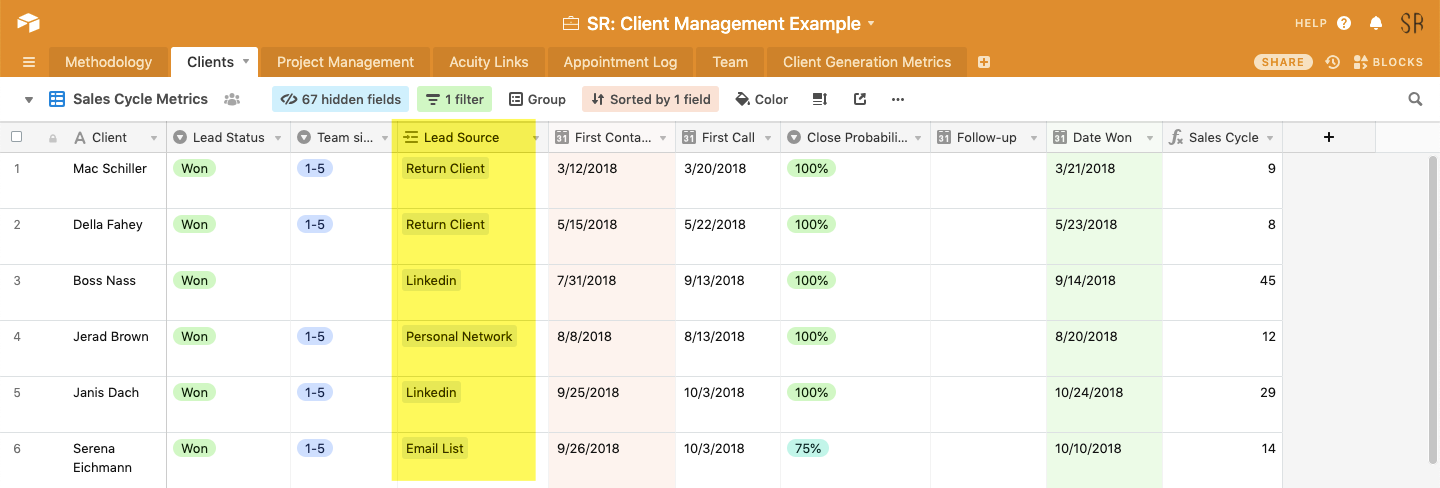
Task: Open the Appointment Log tab
Action: click(620, 62)
